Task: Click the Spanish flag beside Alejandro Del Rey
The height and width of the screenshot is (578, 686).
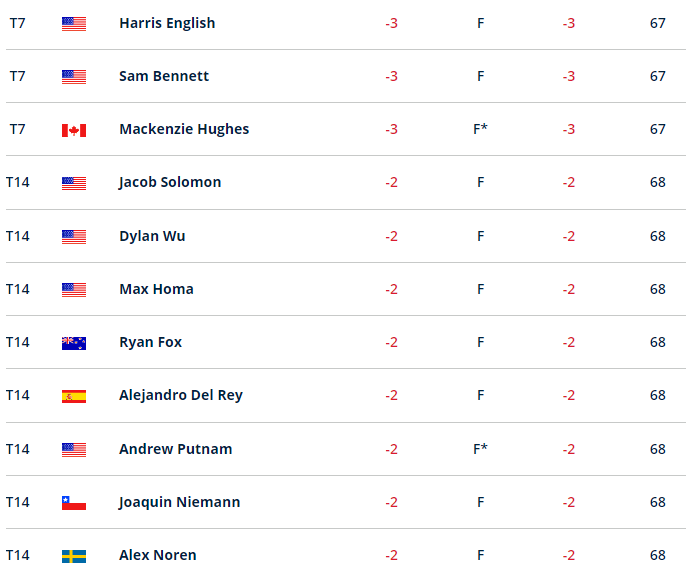Action: tap(74, 396)
